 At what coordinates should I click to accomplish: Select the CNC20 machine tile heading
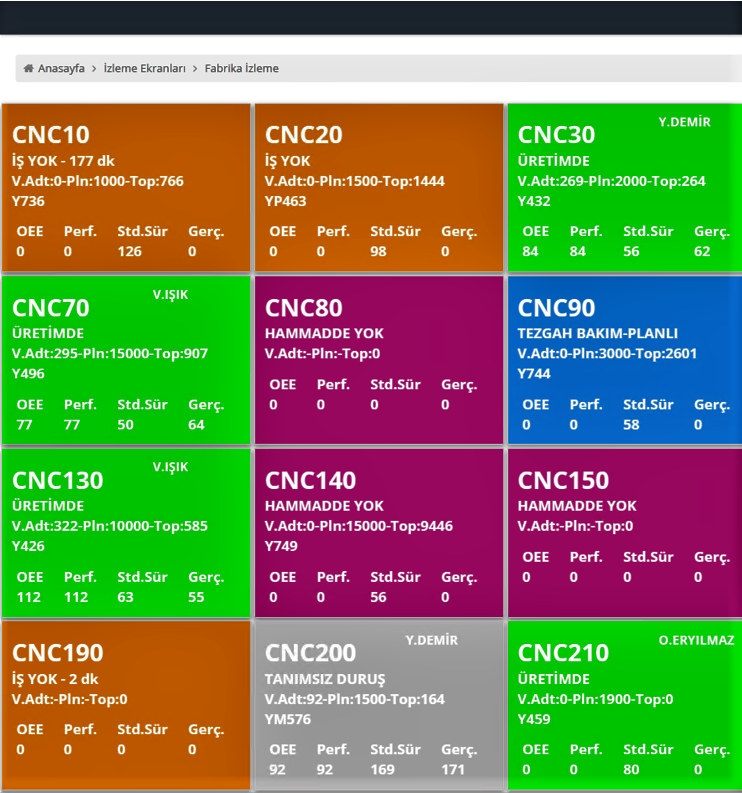click(x=304, y=135)
